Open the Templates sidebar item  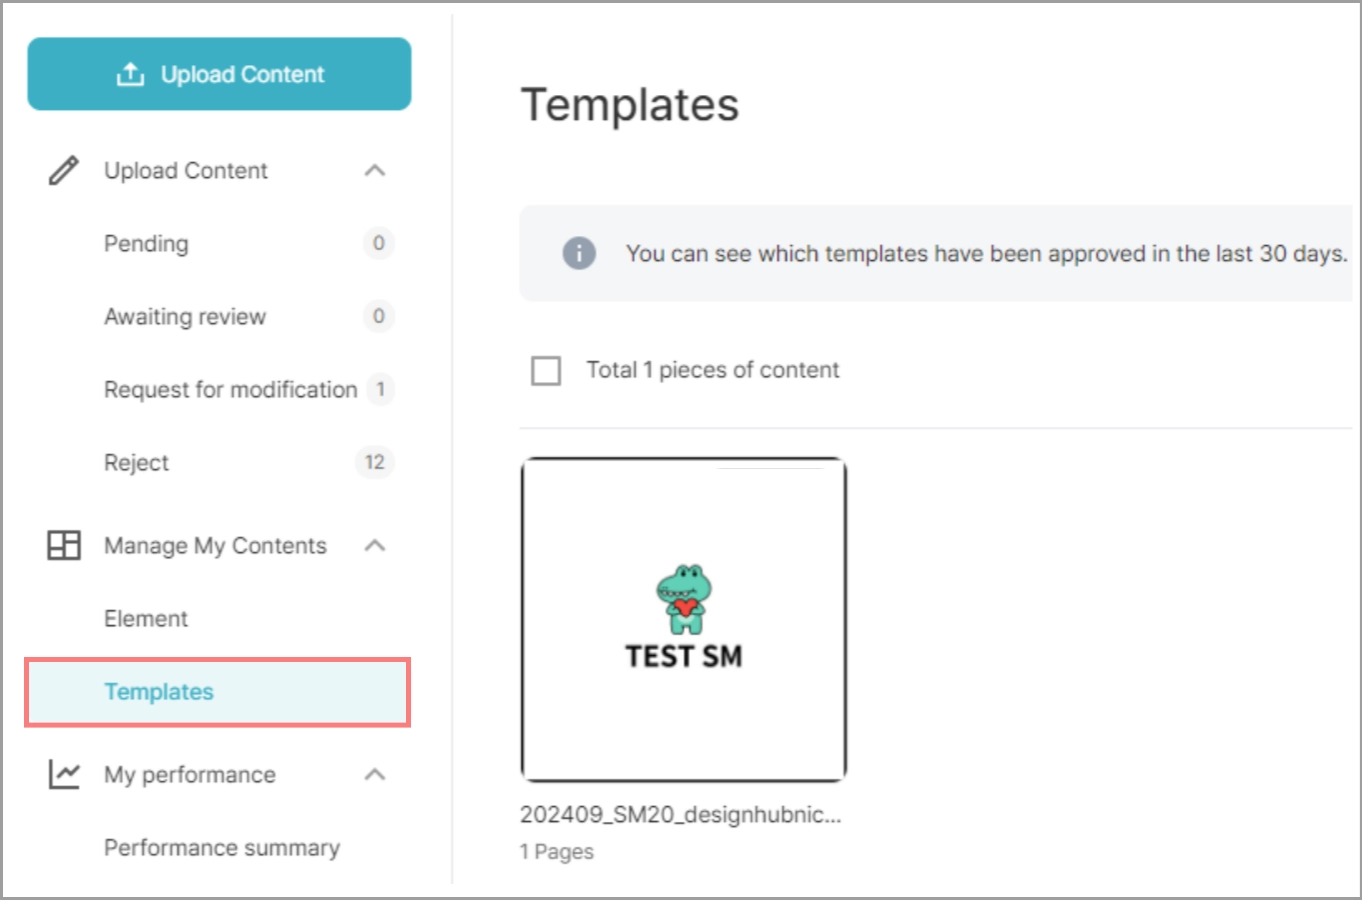[x=159, y=692]
